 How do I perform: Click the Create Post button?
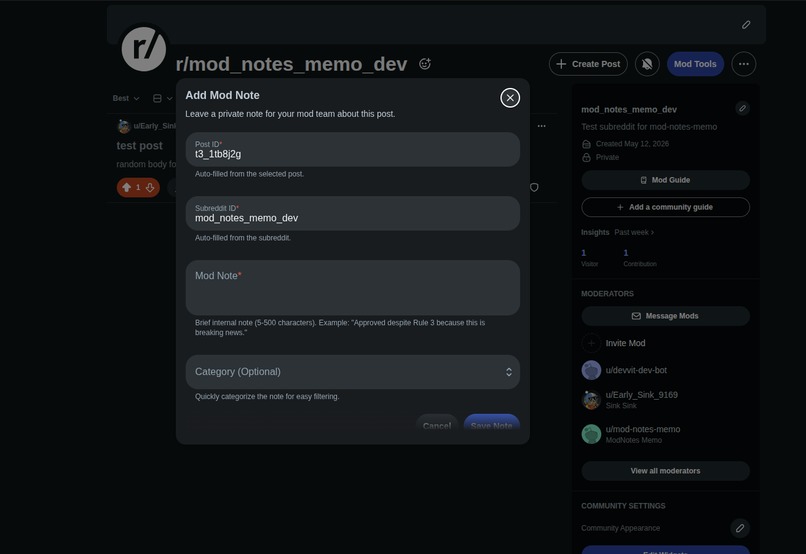coord(588,64)
